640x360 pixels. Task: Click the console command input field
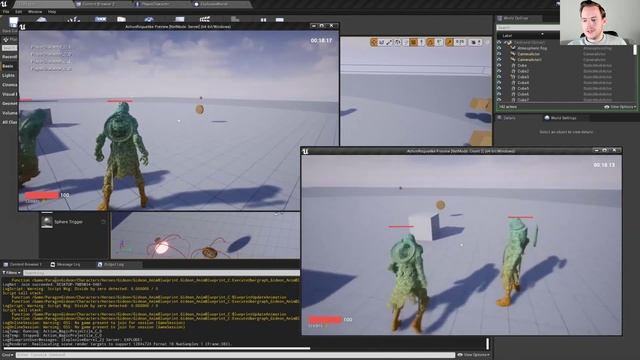click(235, 355)
